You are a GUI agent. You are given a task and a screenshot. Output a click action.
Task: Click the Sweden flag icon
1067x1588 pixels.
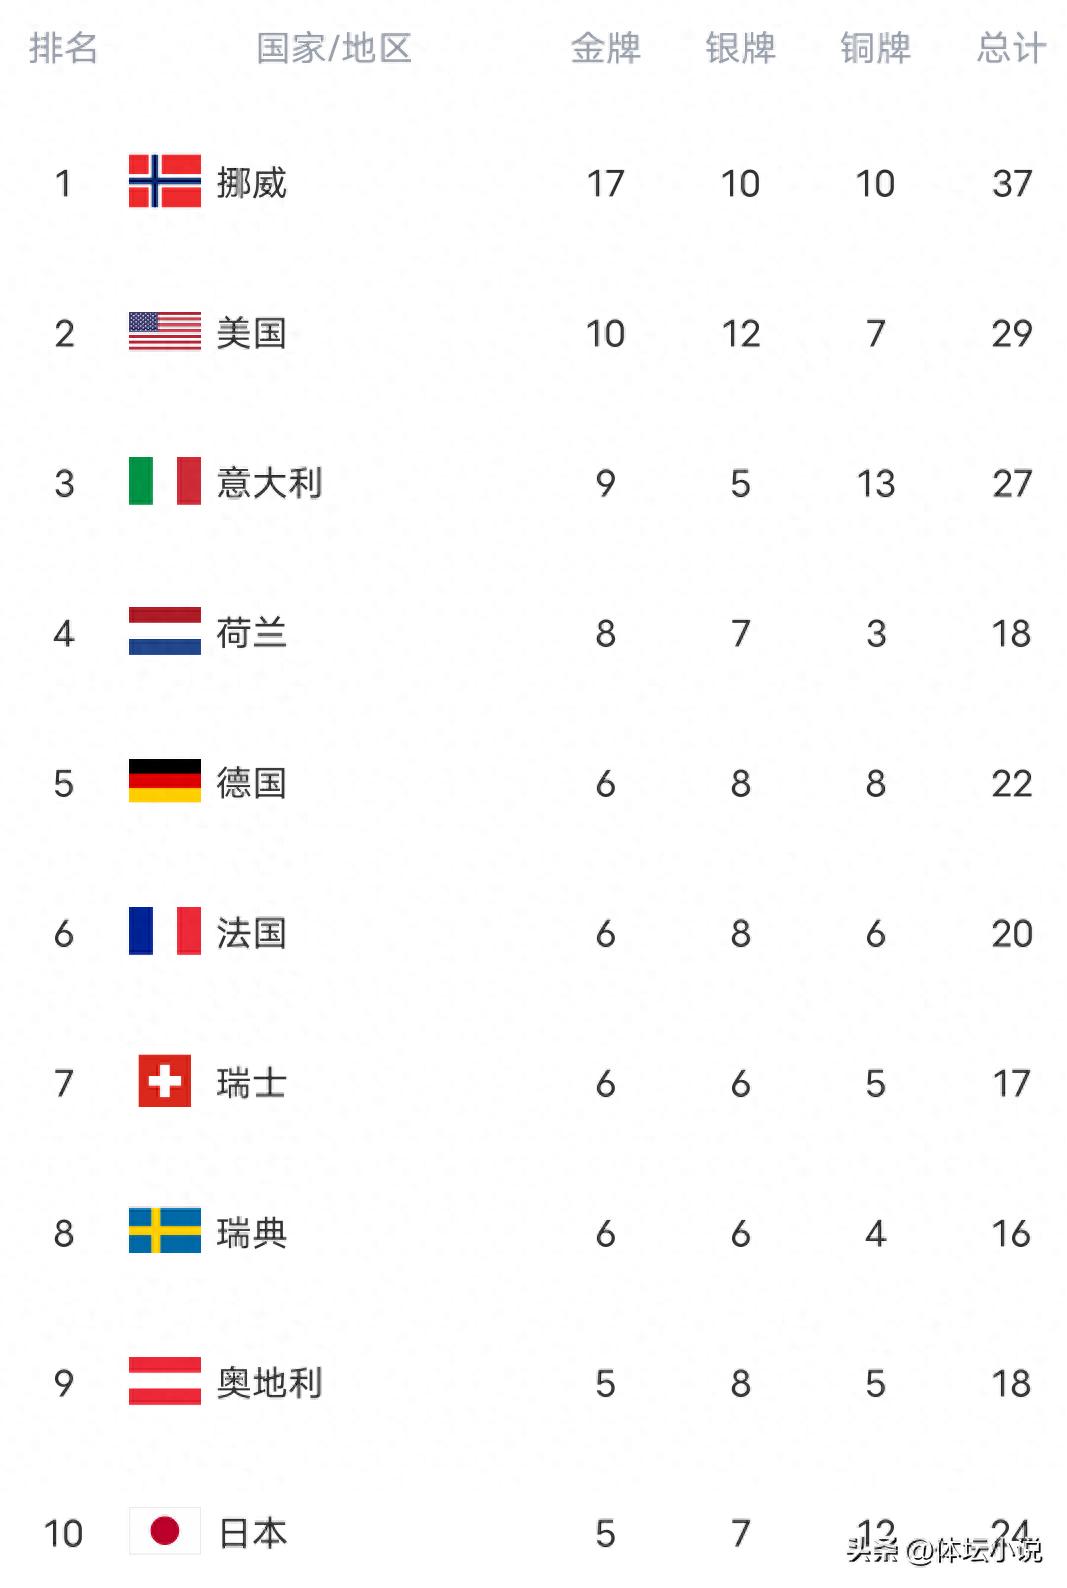click(x=165, y=1232)
